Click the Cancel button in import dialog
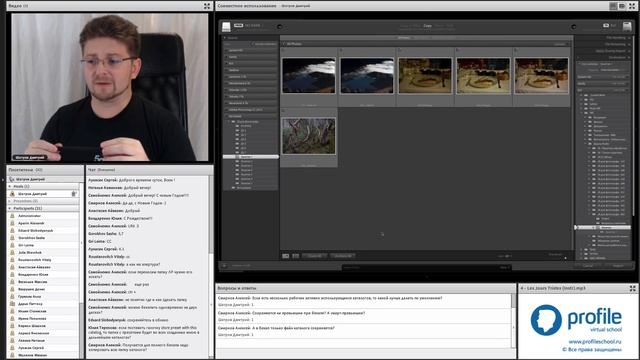The image size is (640, 360). [588, 266]
